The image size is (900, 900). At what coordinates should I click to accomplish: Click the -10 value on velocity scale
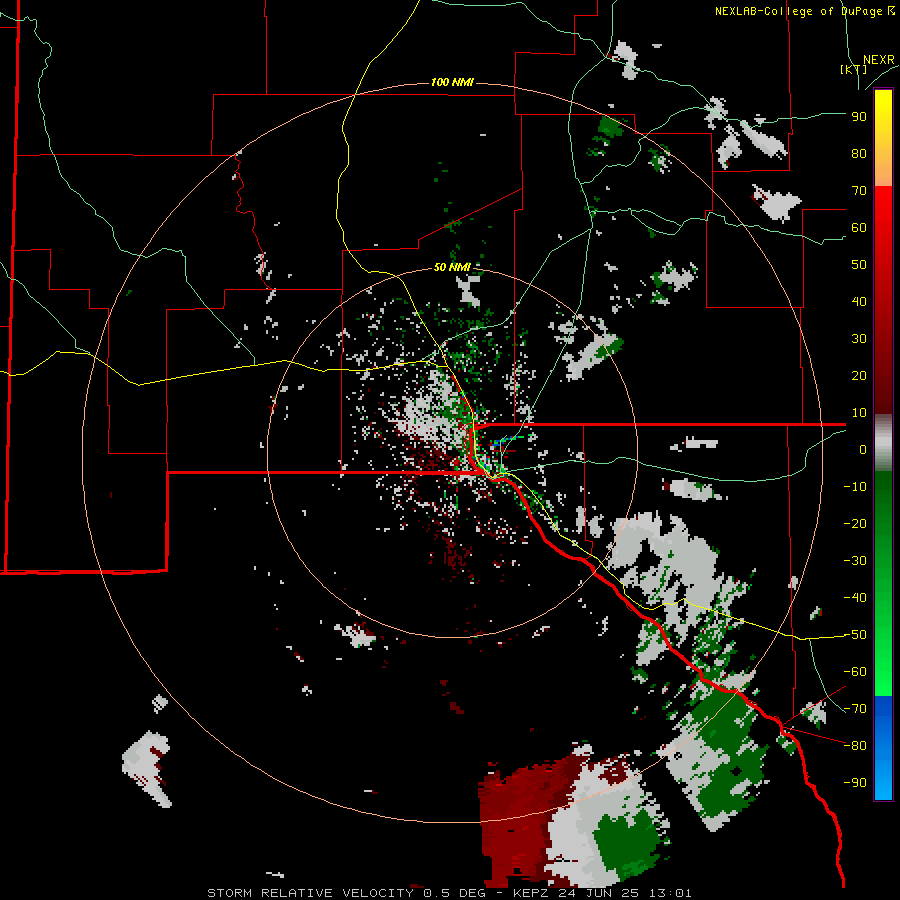(x=855, y=487)
